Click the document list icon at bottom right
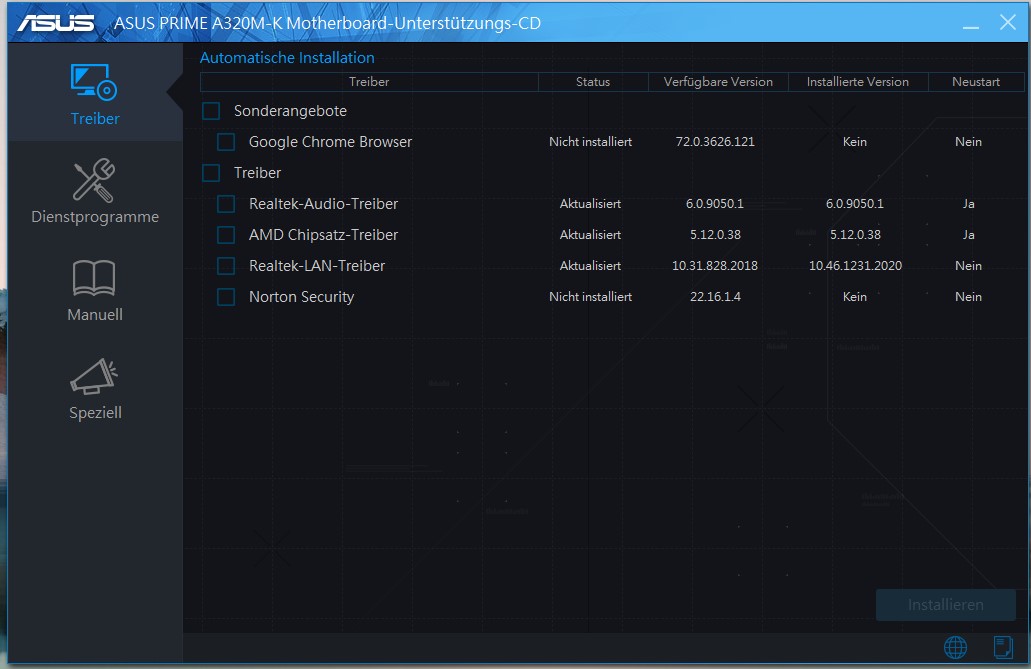Image resolution: width=1031 pixels, height=669 pixels. point(1003,647)
